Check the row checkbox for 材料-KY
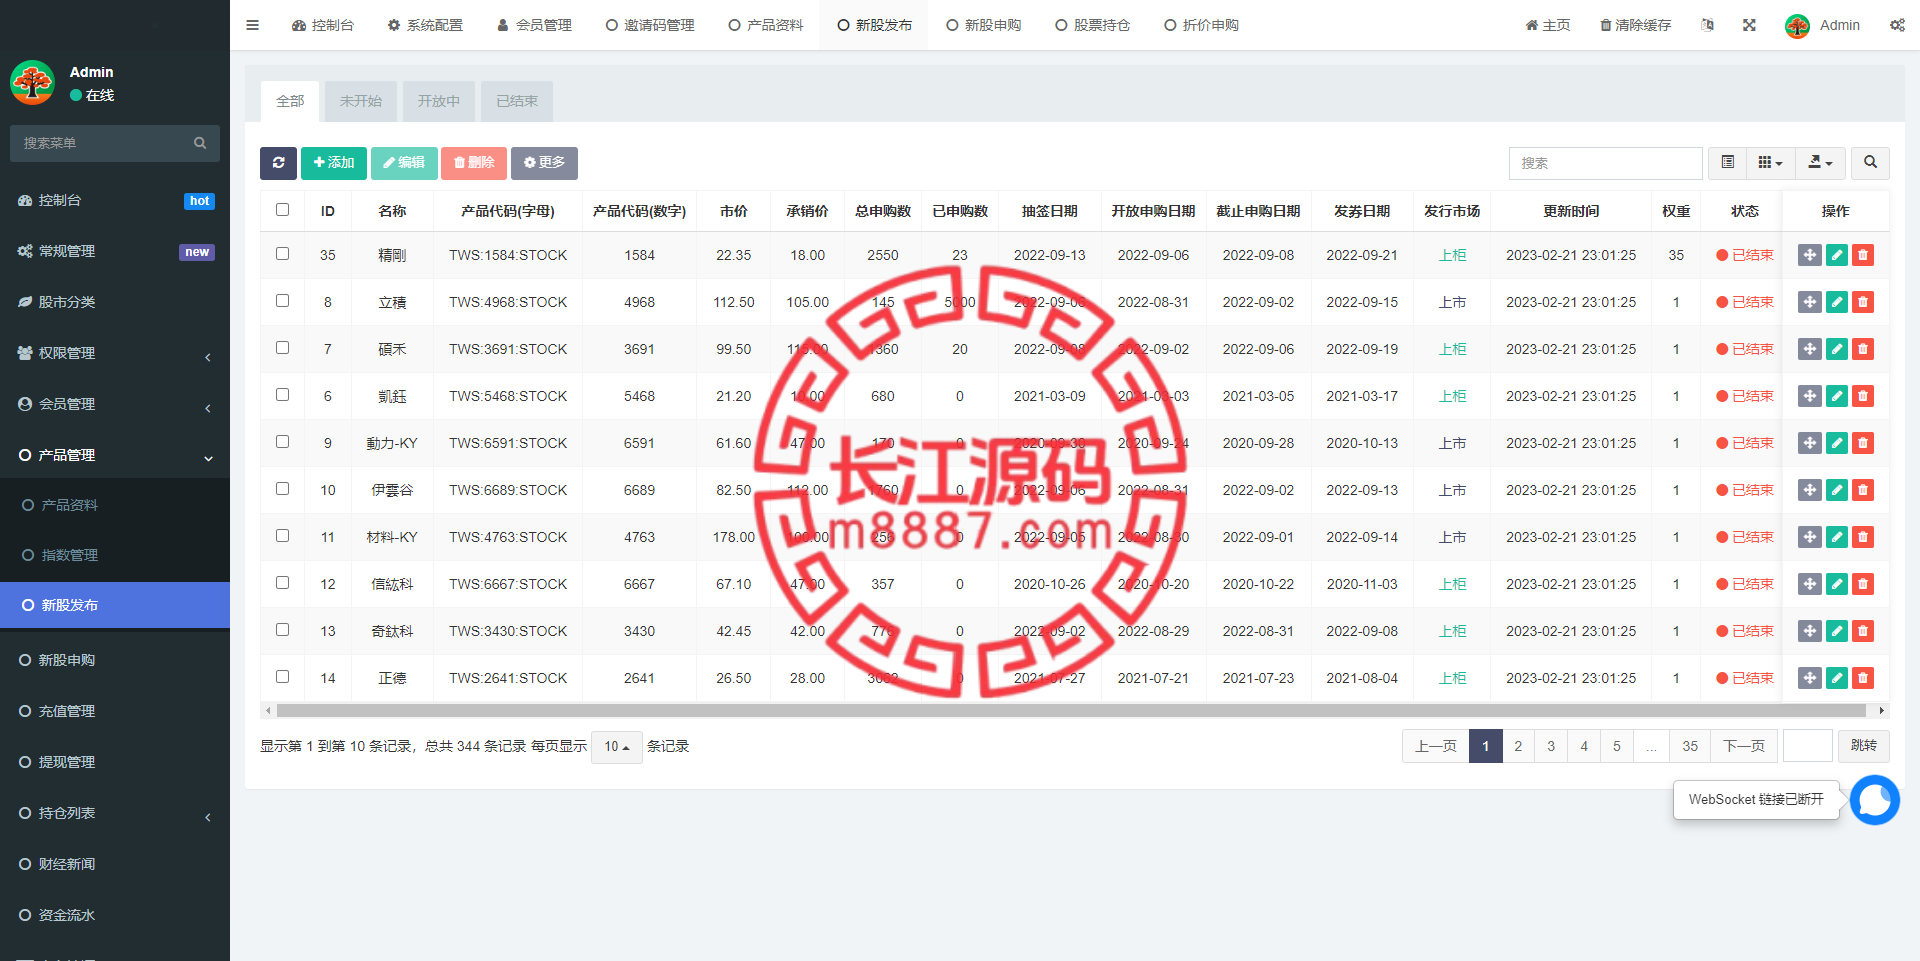 [282, 536]
